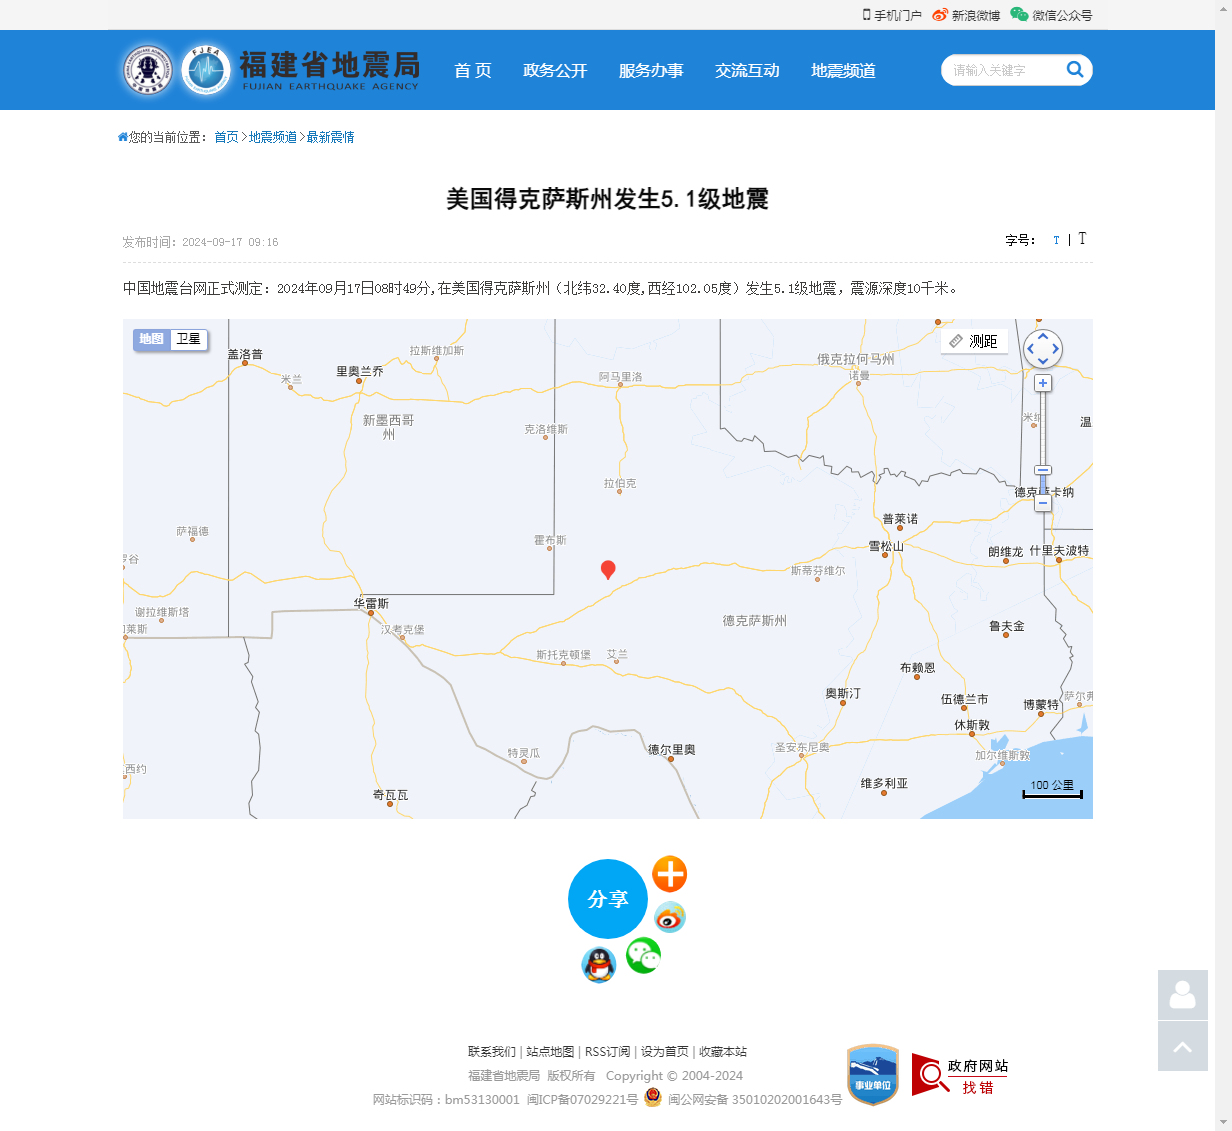Click the map zoom slider track
The image size is (1232, 1131).
pyautogui.click(x=1043, y=430)
